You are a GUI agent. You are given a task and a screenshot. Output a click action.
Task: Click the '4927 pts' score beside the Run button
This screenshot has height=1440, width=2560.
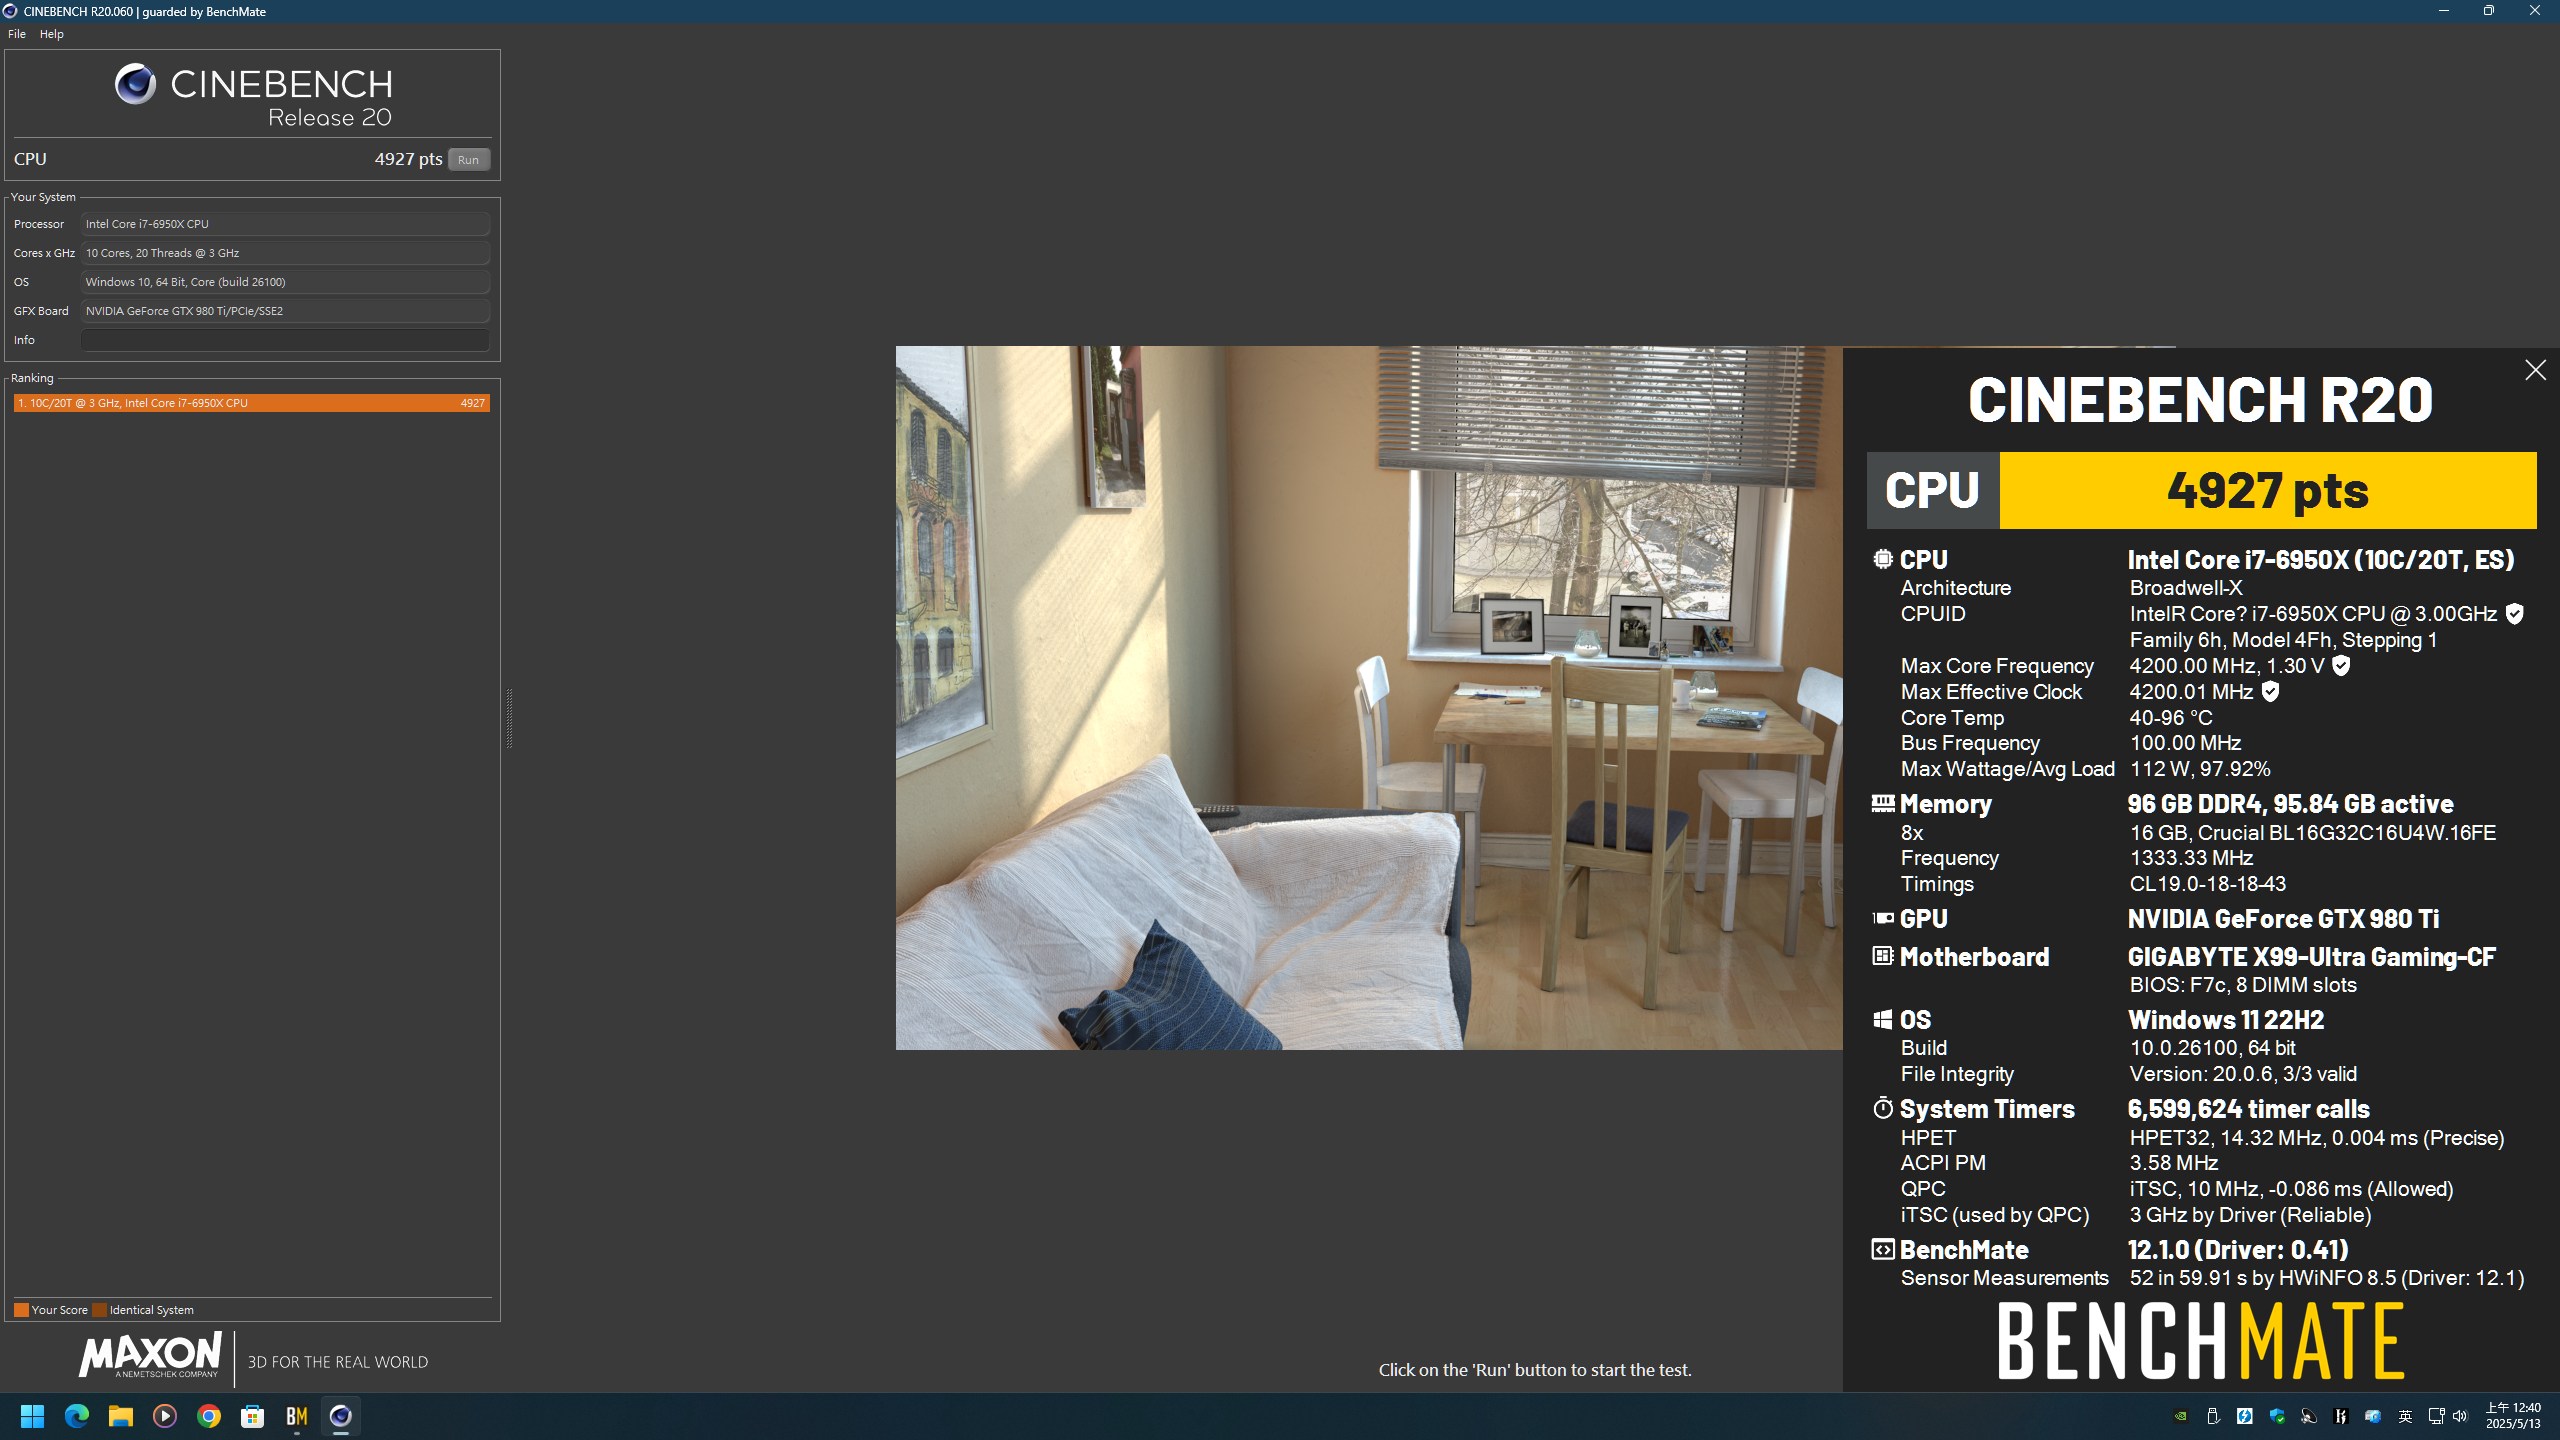(x=408, y=159)
